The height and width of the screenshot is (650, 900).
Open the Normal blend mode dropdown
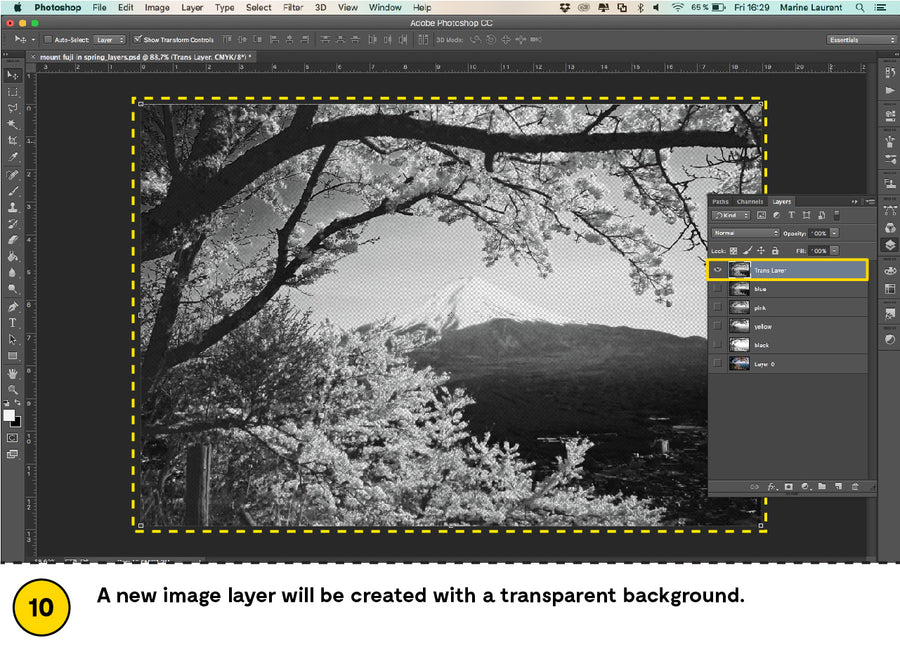[x=745, y=233]
